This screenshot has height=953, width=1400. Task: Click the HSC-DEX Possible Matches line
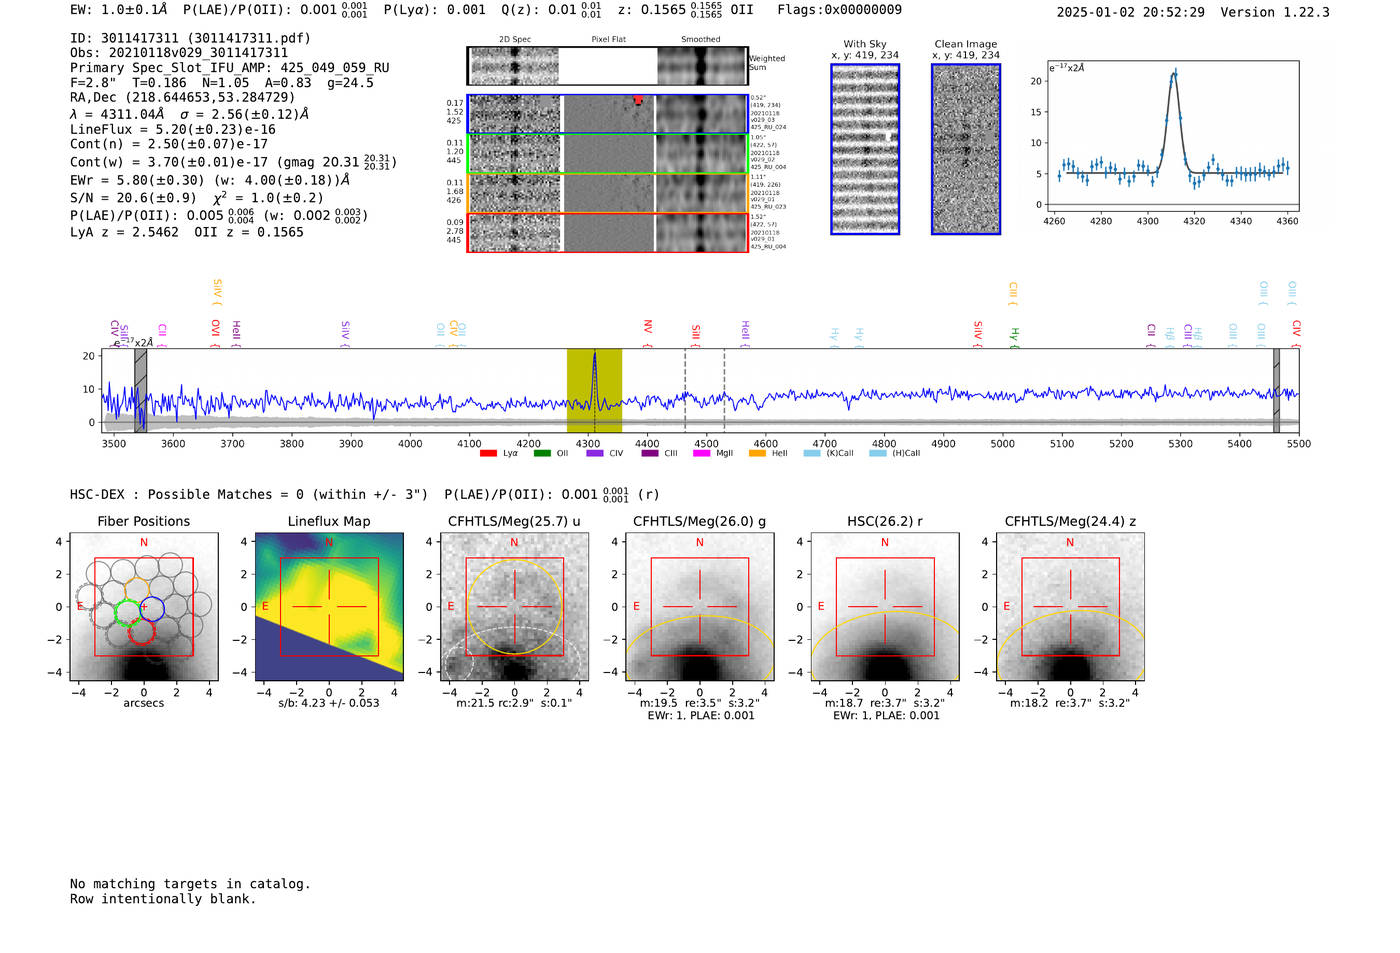[x=365, y=494]
